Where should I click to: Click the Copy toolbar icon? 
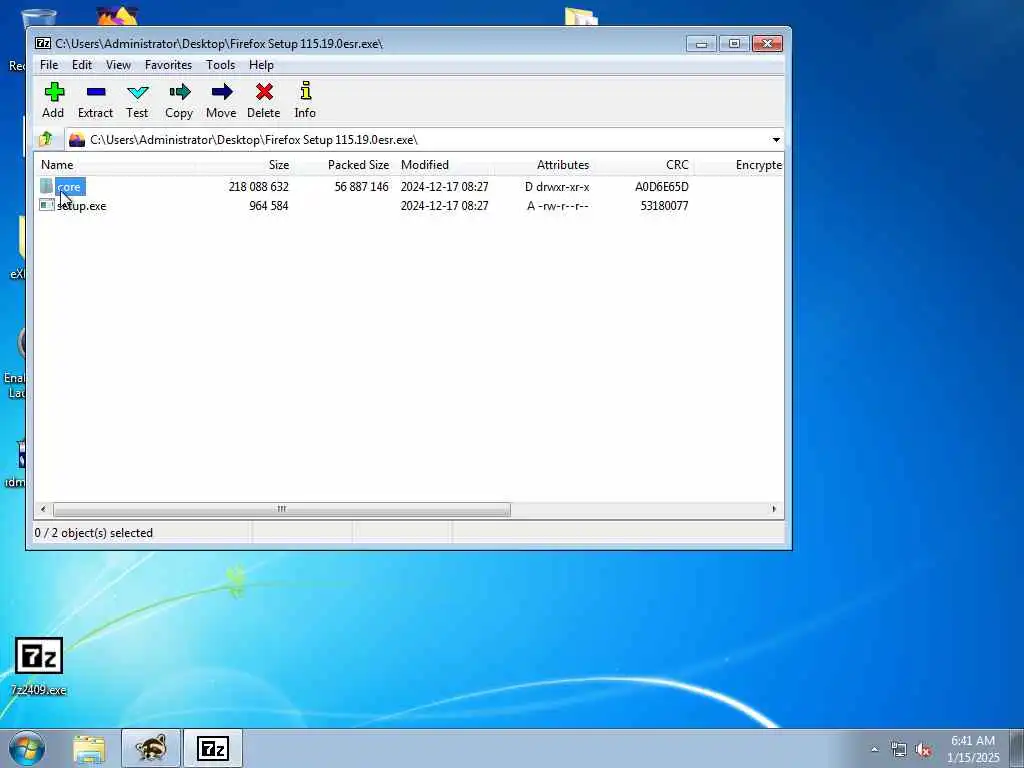[x=179, y=92]
